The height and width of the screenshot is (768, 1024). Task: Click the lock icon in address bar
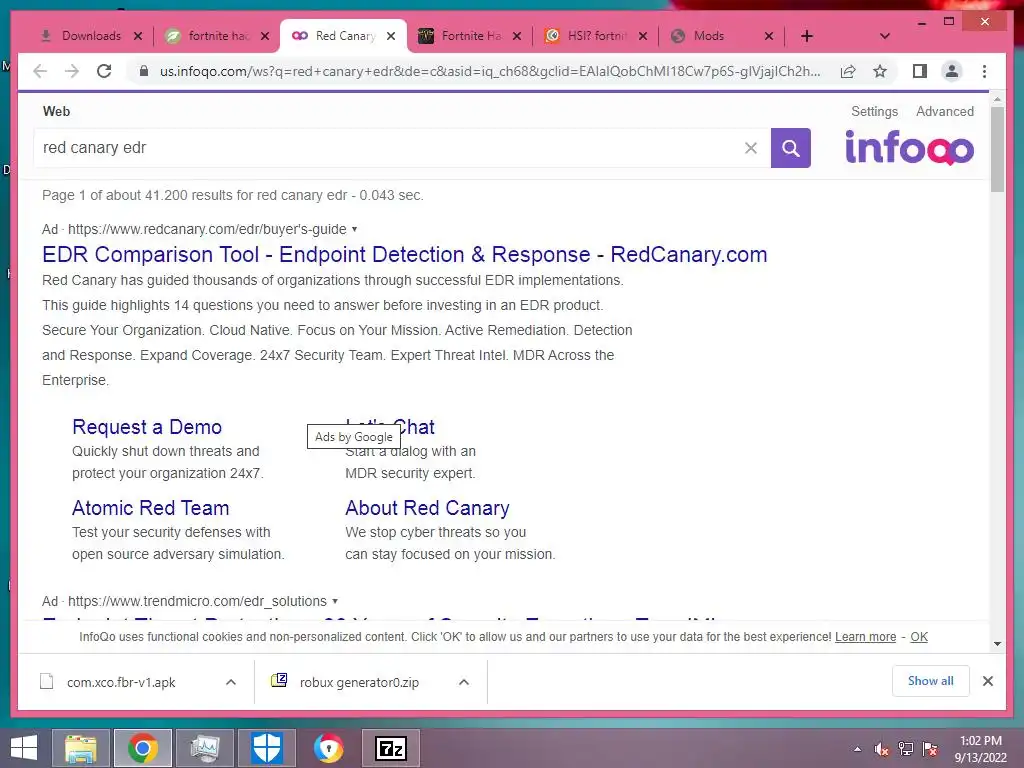(144, 71)
